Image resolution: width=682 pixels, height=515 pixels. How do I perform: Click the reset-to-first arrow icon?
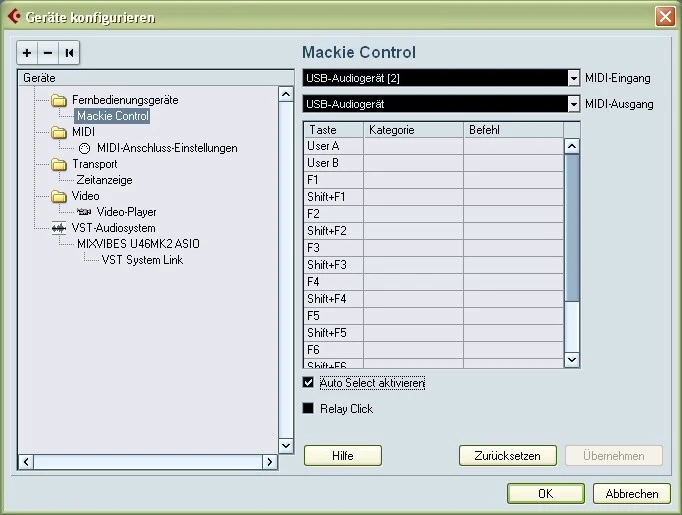69,52
